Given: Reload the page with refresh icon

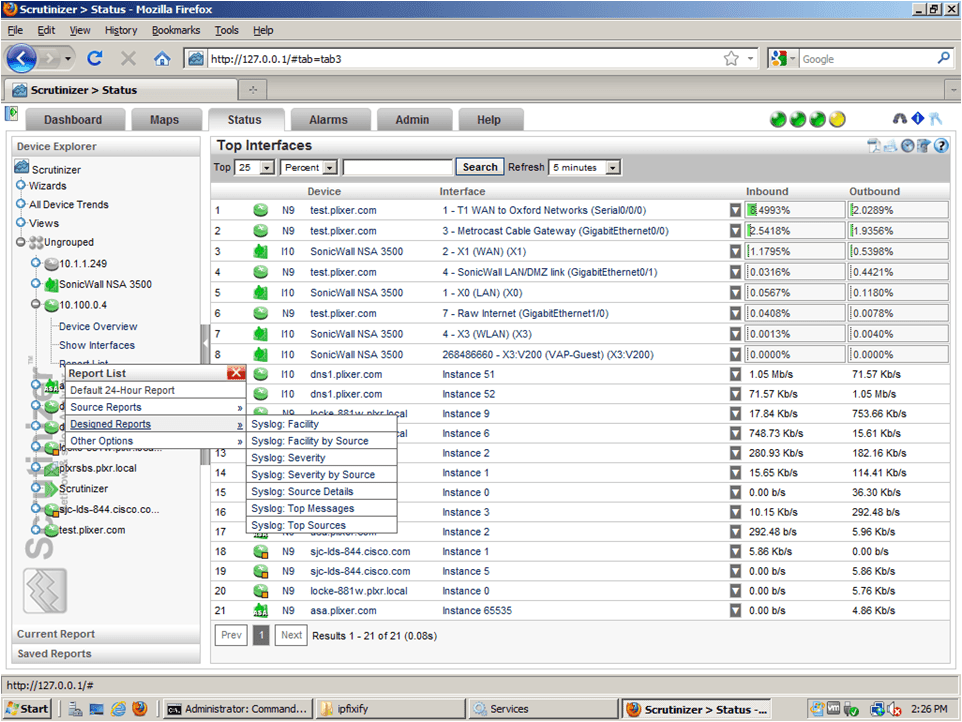Looking at the screenshot, I should (x=94, y=58).
